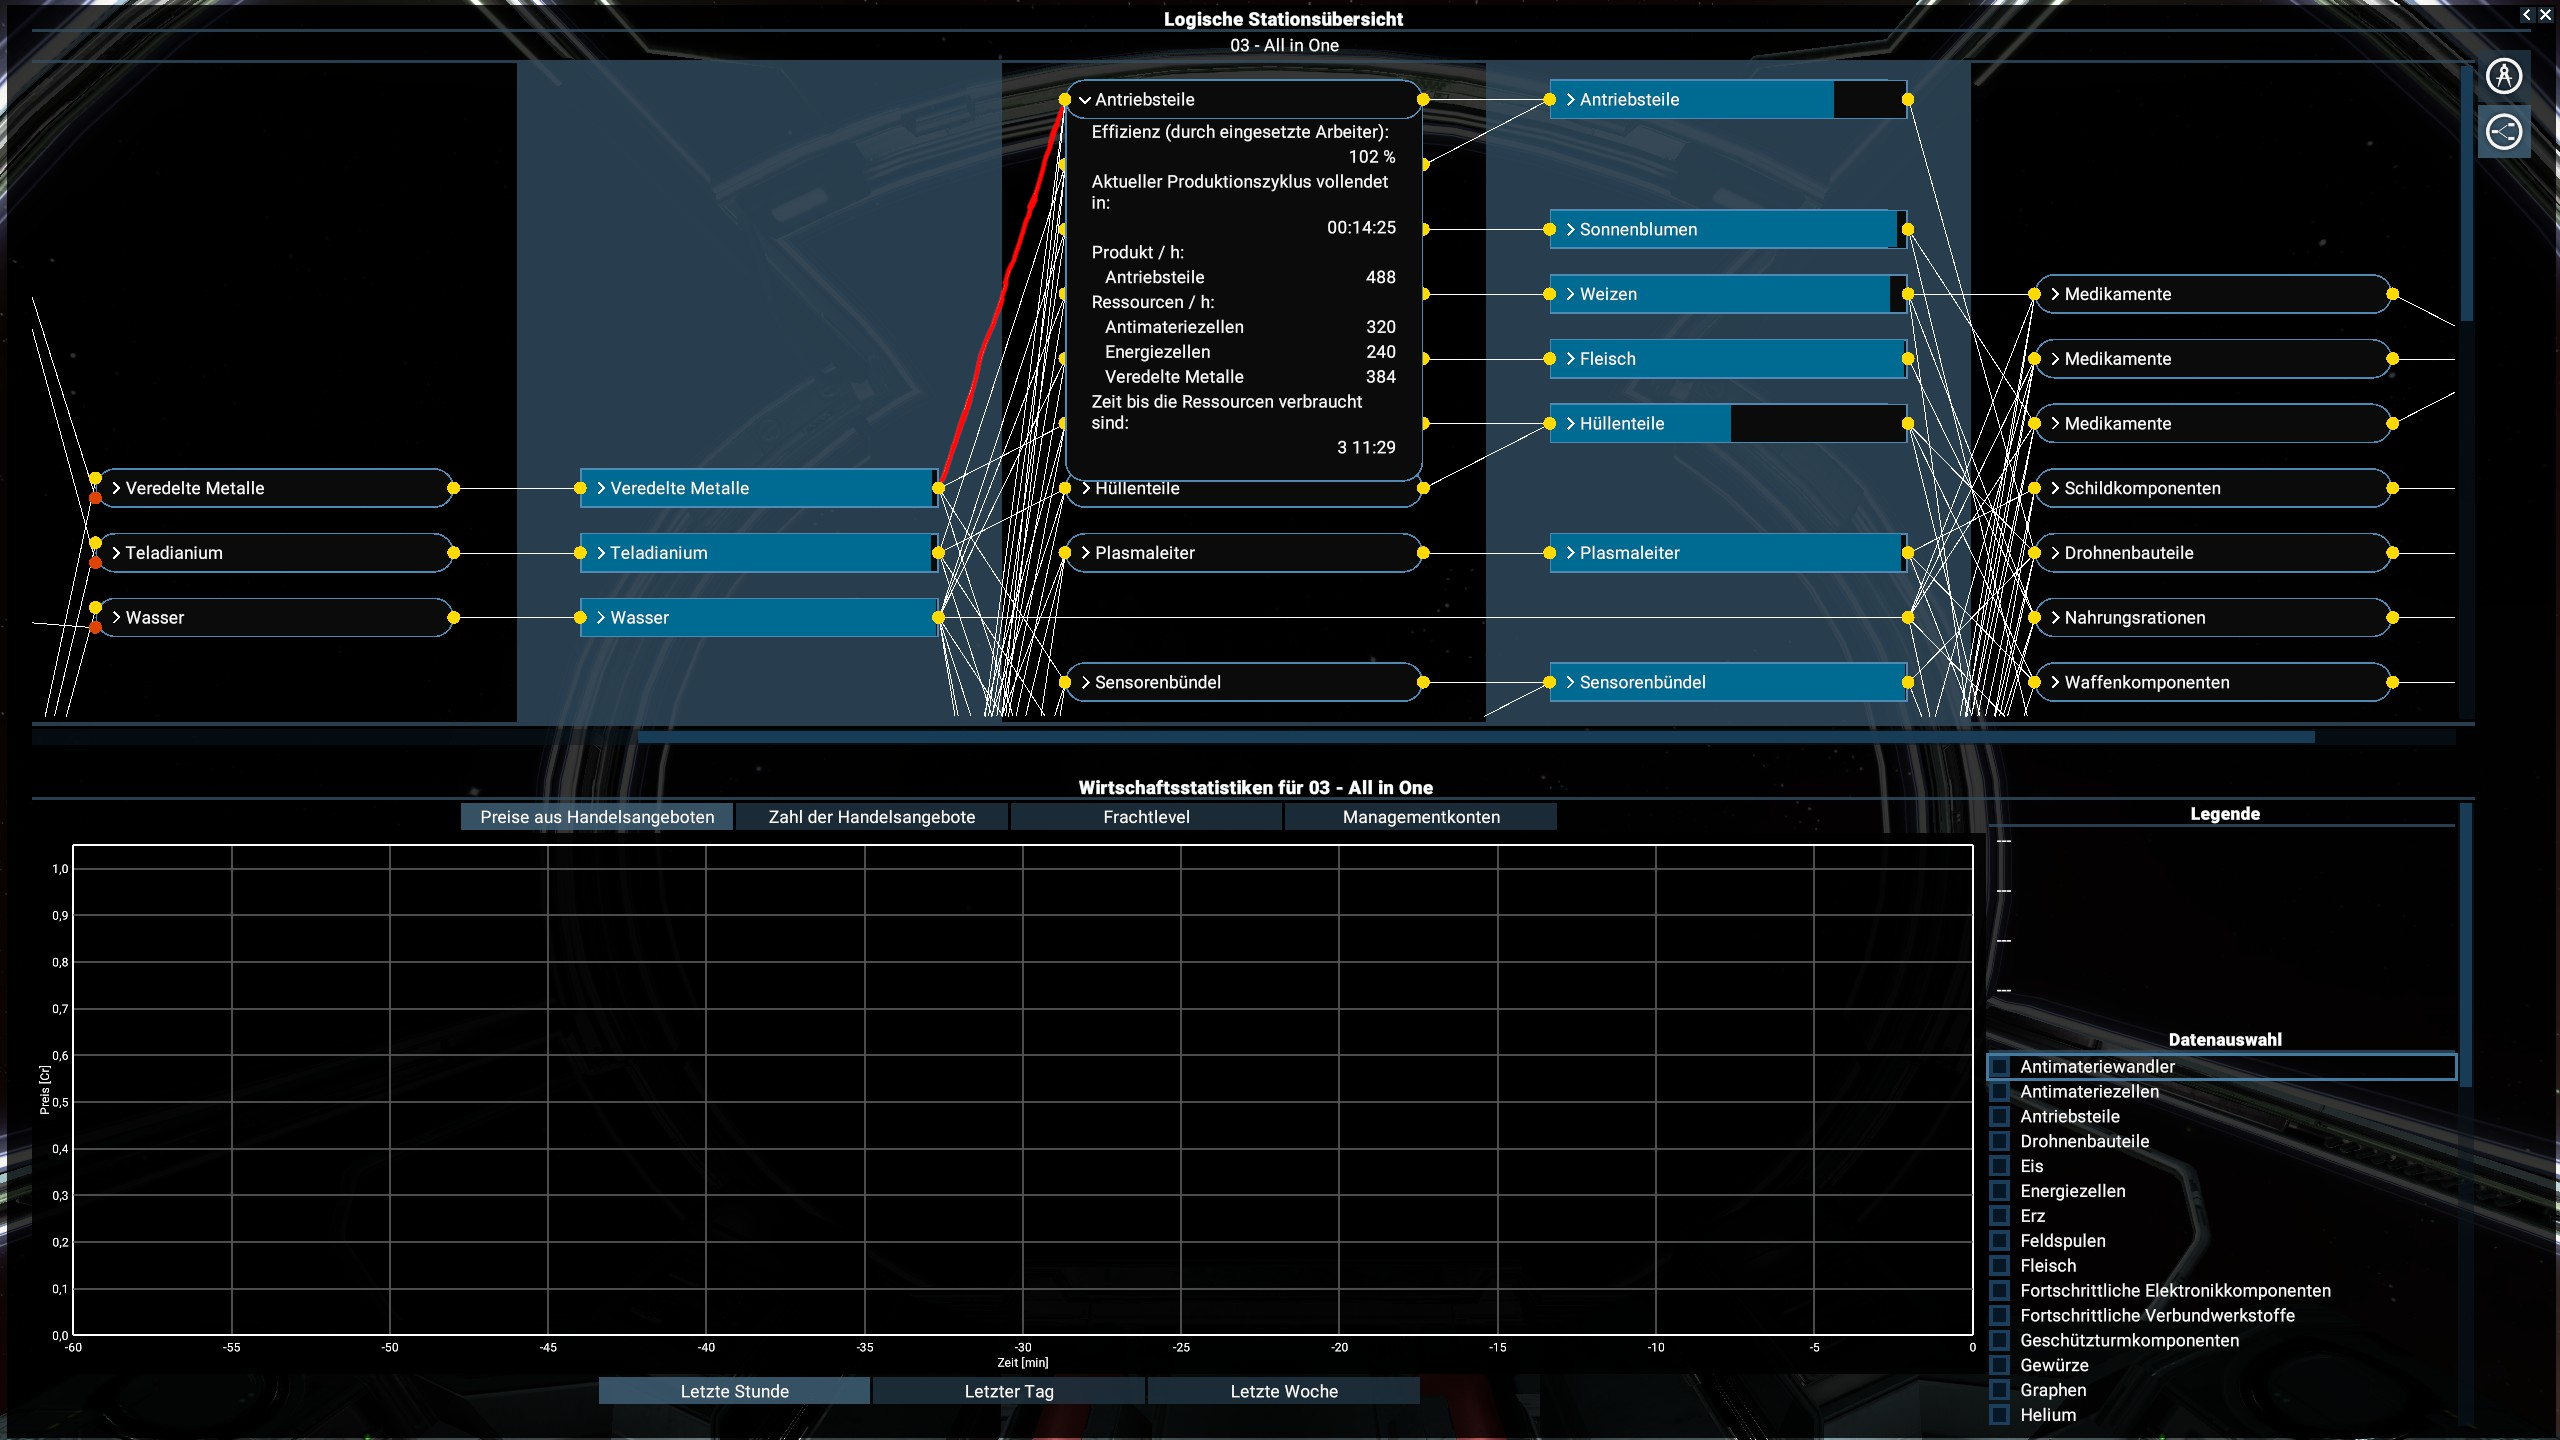Click the 3 11:29 resource depletion time

point(1366,448)
